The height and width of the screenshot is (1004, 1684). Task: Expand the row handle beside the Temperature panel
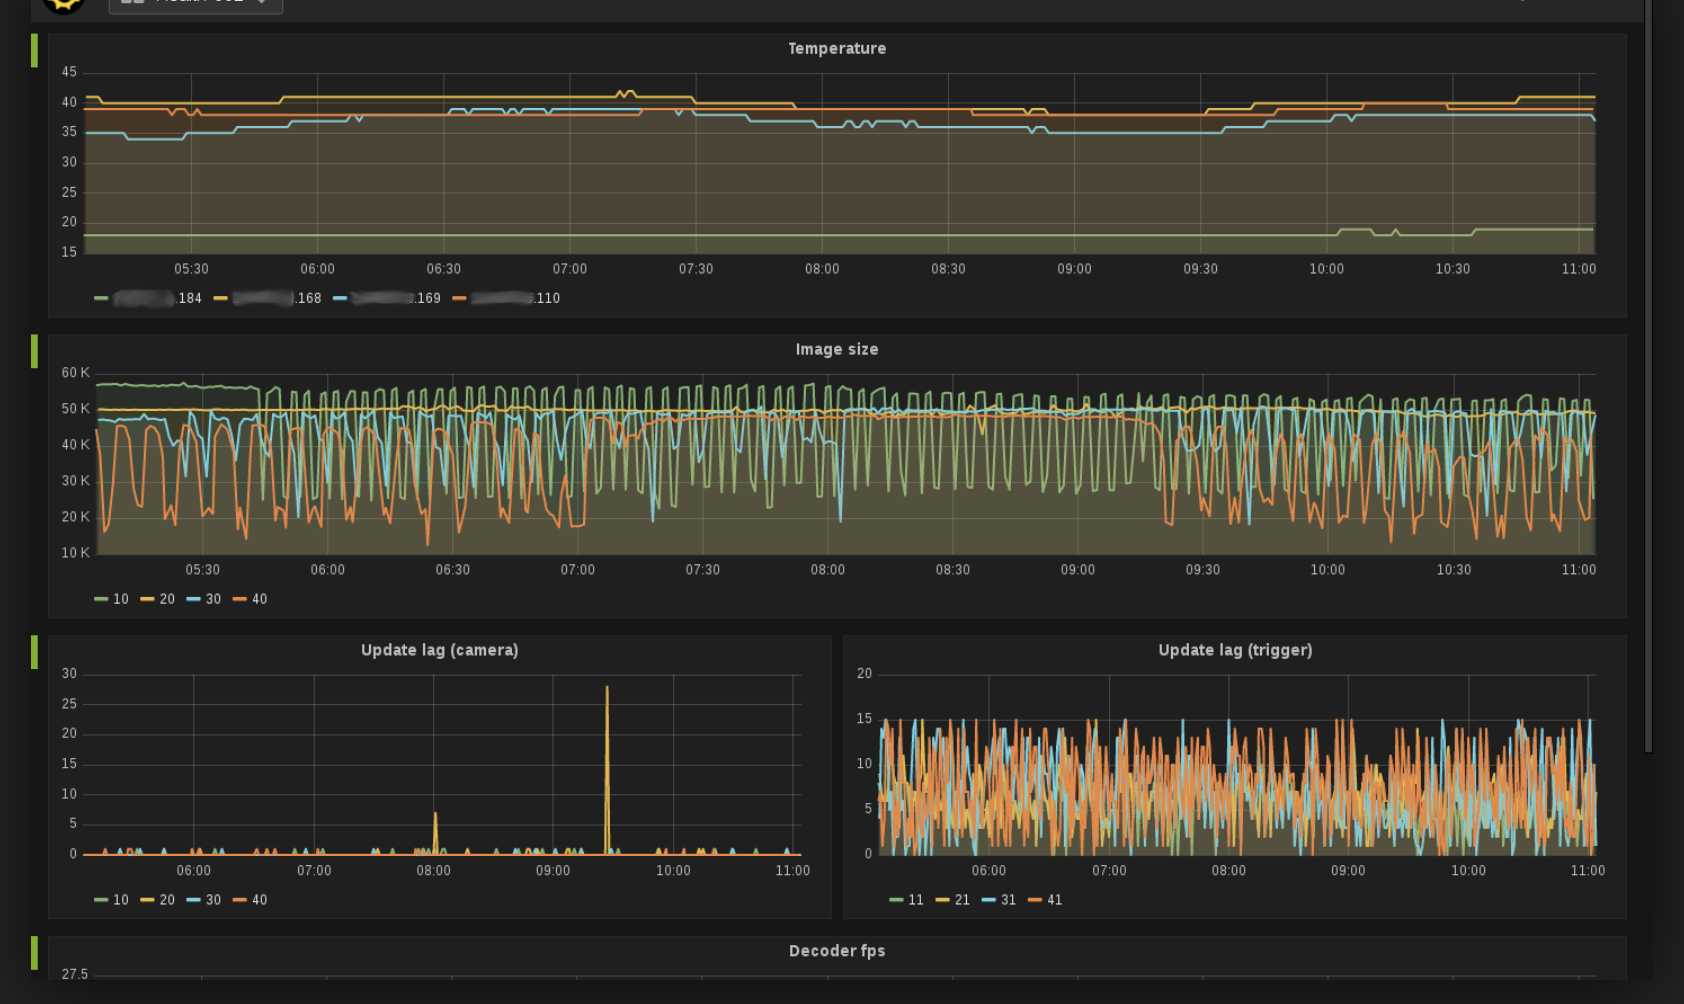click(35, 51)
